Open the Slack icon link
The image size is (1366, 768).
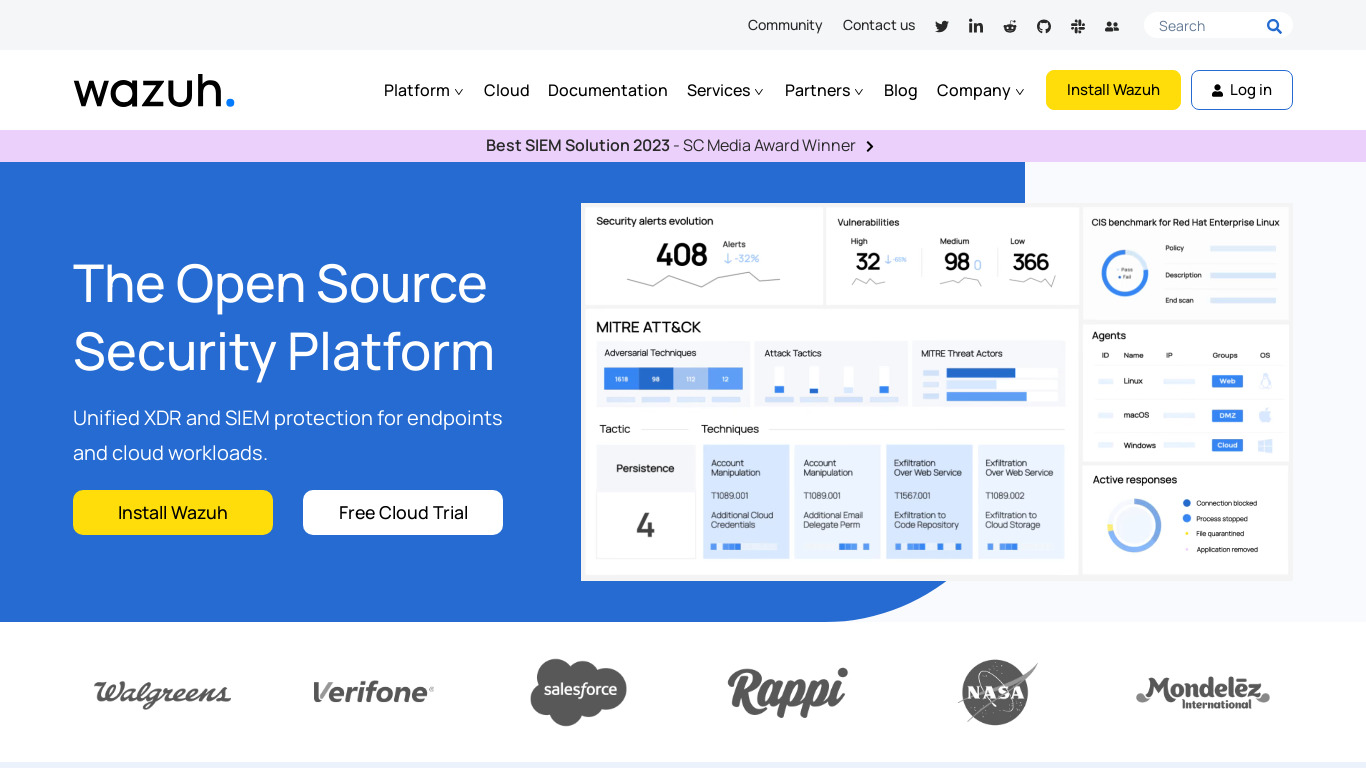[x=1078, y=26]
